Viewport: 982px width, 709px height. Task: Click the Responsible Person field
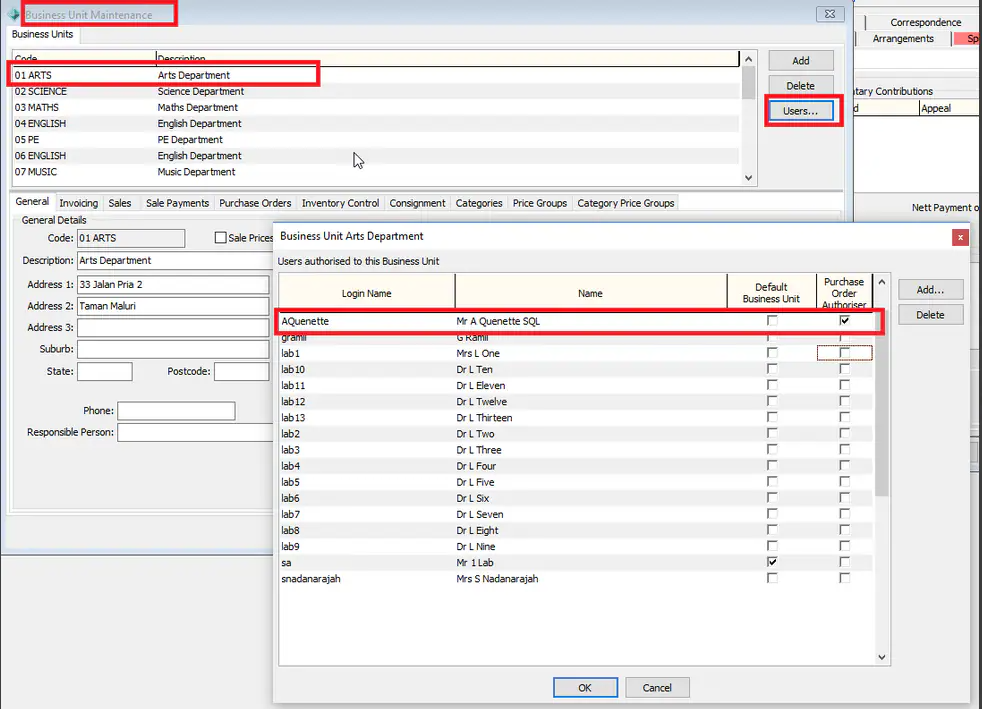[195, 432]
